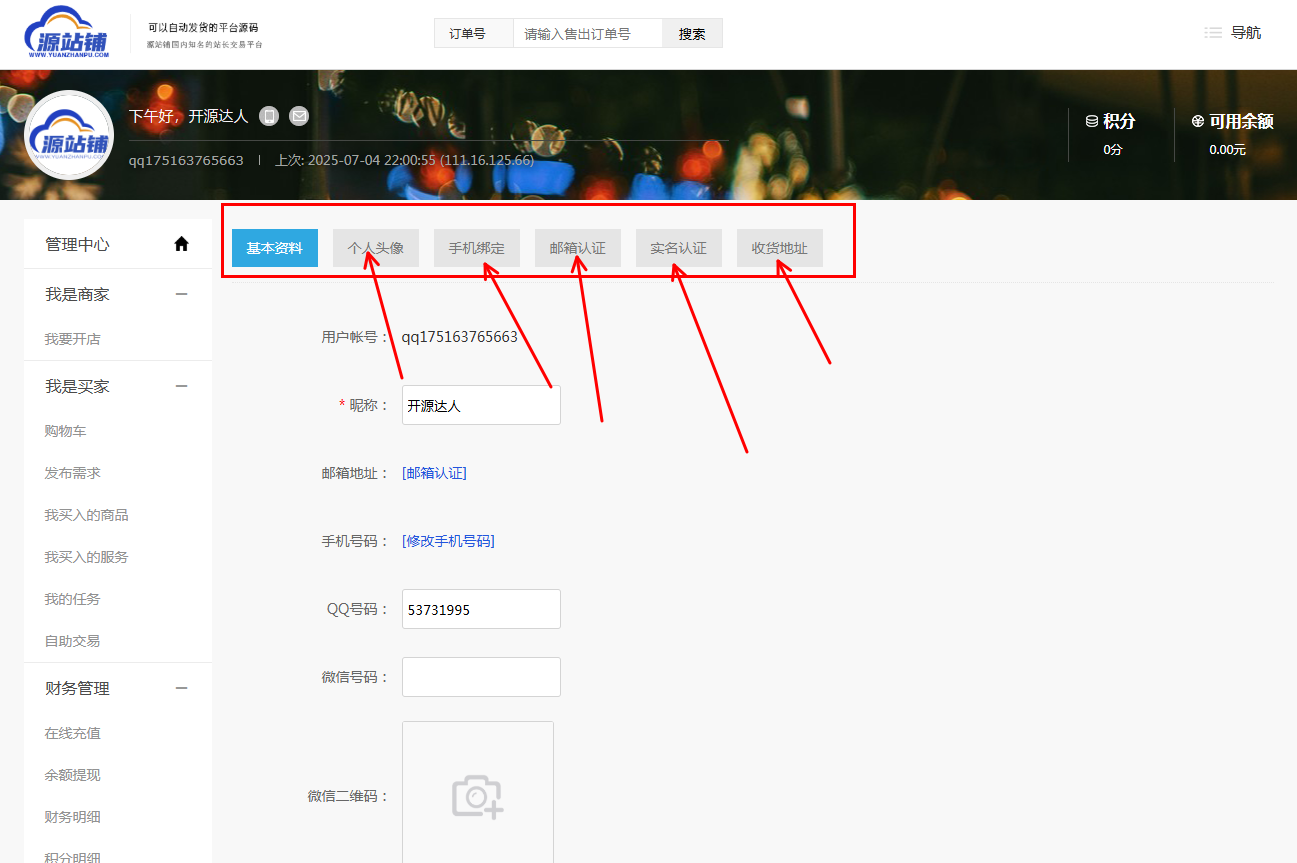This screenshot has width=1297, height=863.
Task: Click the 源站铺 logo in header
Action: [x=66, y=32]
